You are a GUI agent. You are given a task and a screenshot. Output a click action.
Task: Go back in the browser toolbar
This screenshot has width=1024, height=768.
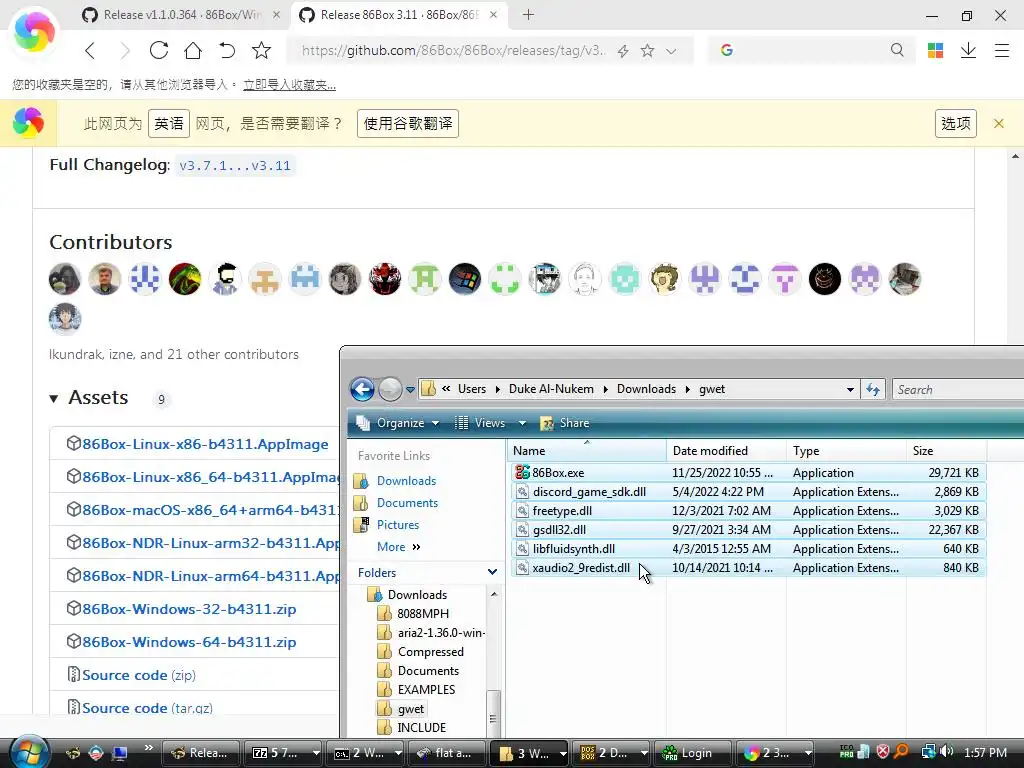pos(90,51)
